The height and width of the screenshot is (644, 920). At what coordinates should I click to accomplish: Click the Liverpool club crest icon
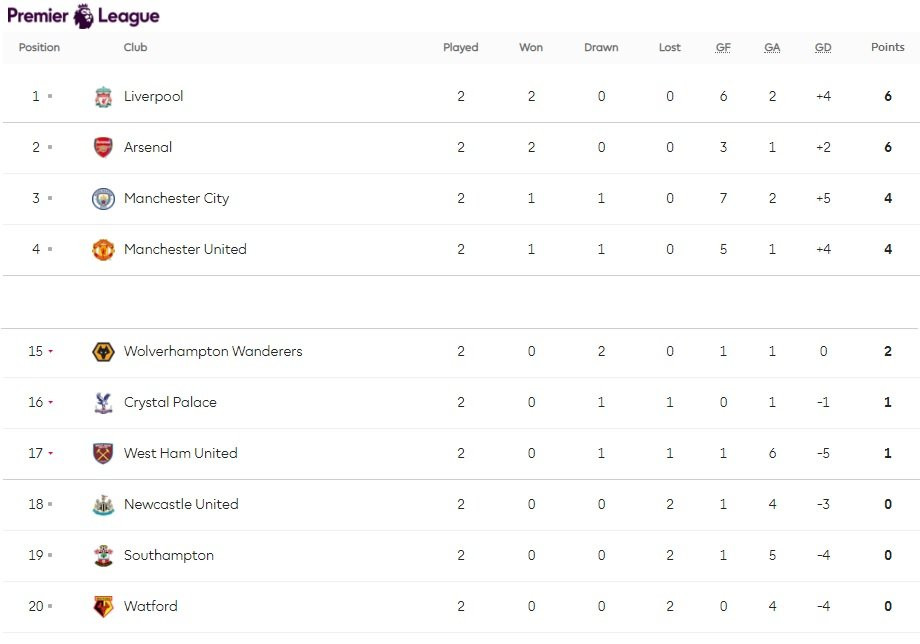103,97
